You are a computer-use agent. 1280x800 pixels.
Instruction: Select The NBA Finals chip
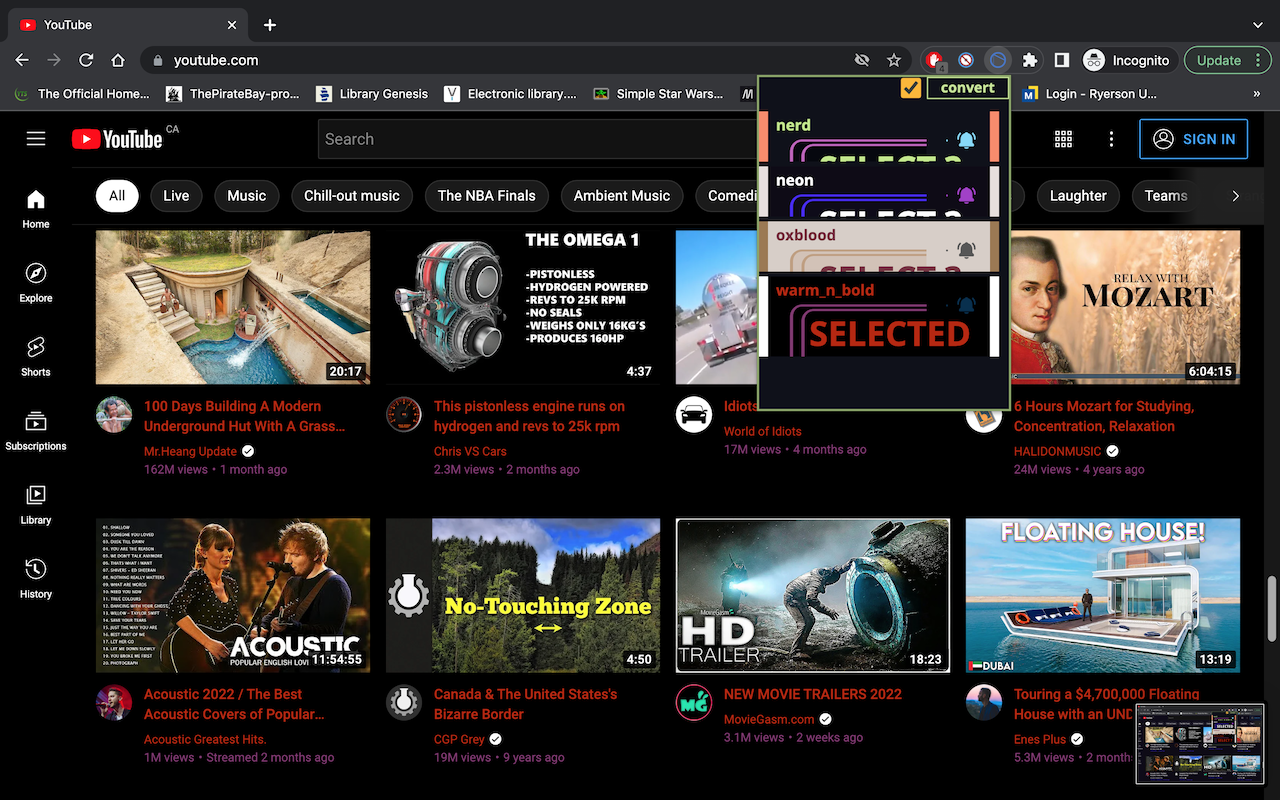[x=487, y=196]
